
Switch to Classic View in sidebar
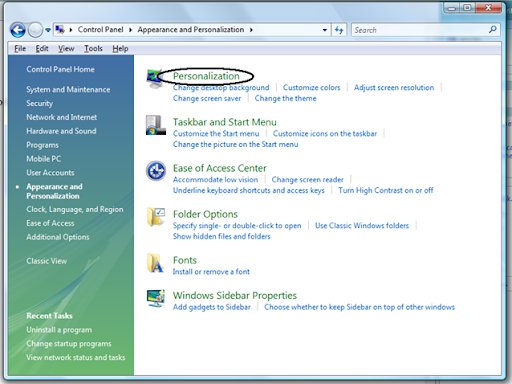(x=47, y=261)
